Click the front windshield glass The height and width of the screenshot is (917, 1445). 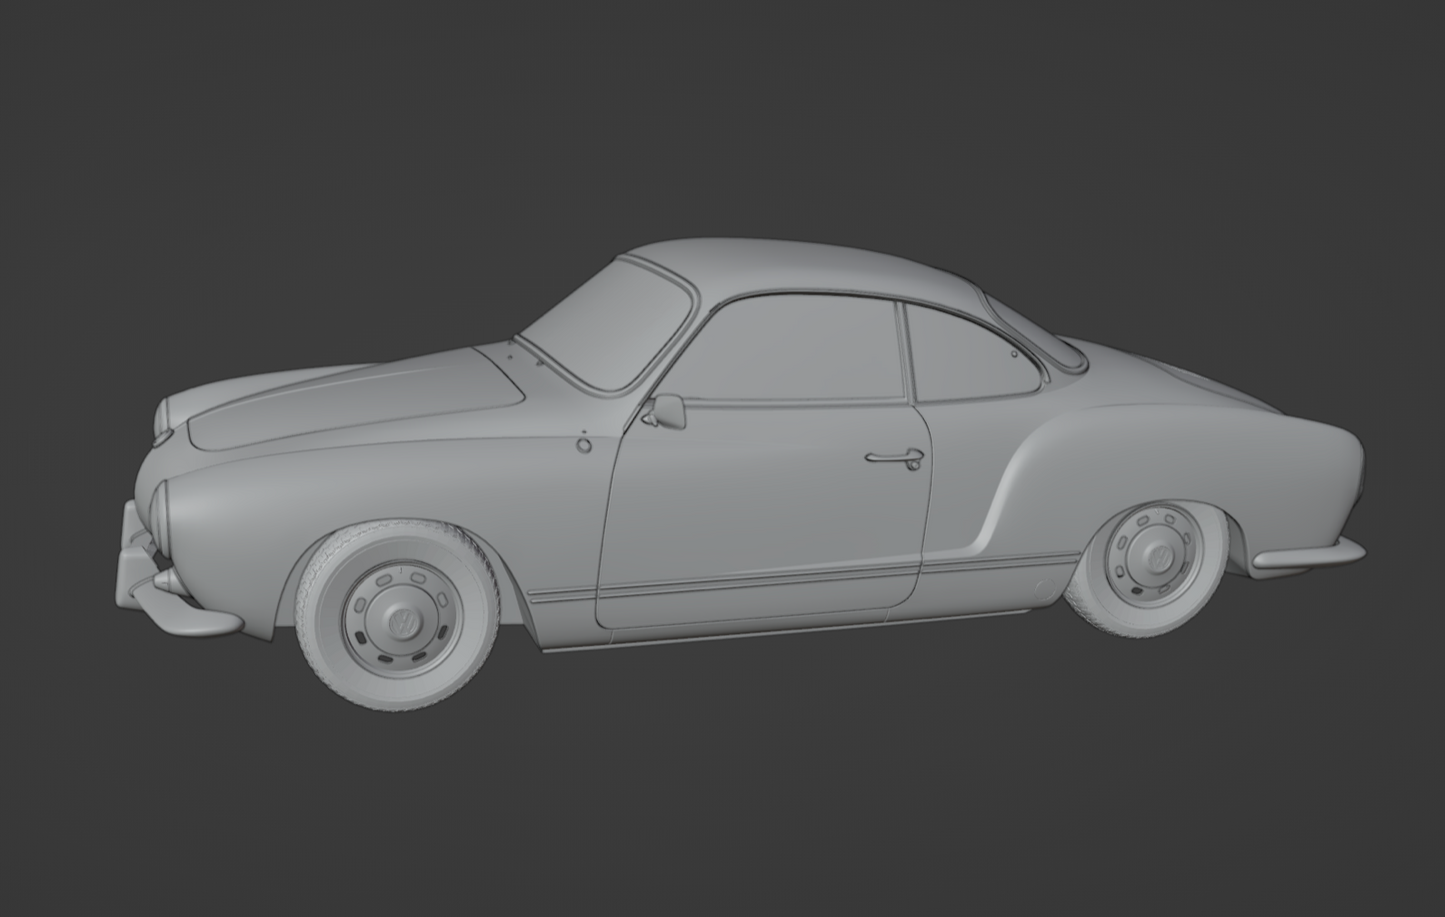(610, 325)
